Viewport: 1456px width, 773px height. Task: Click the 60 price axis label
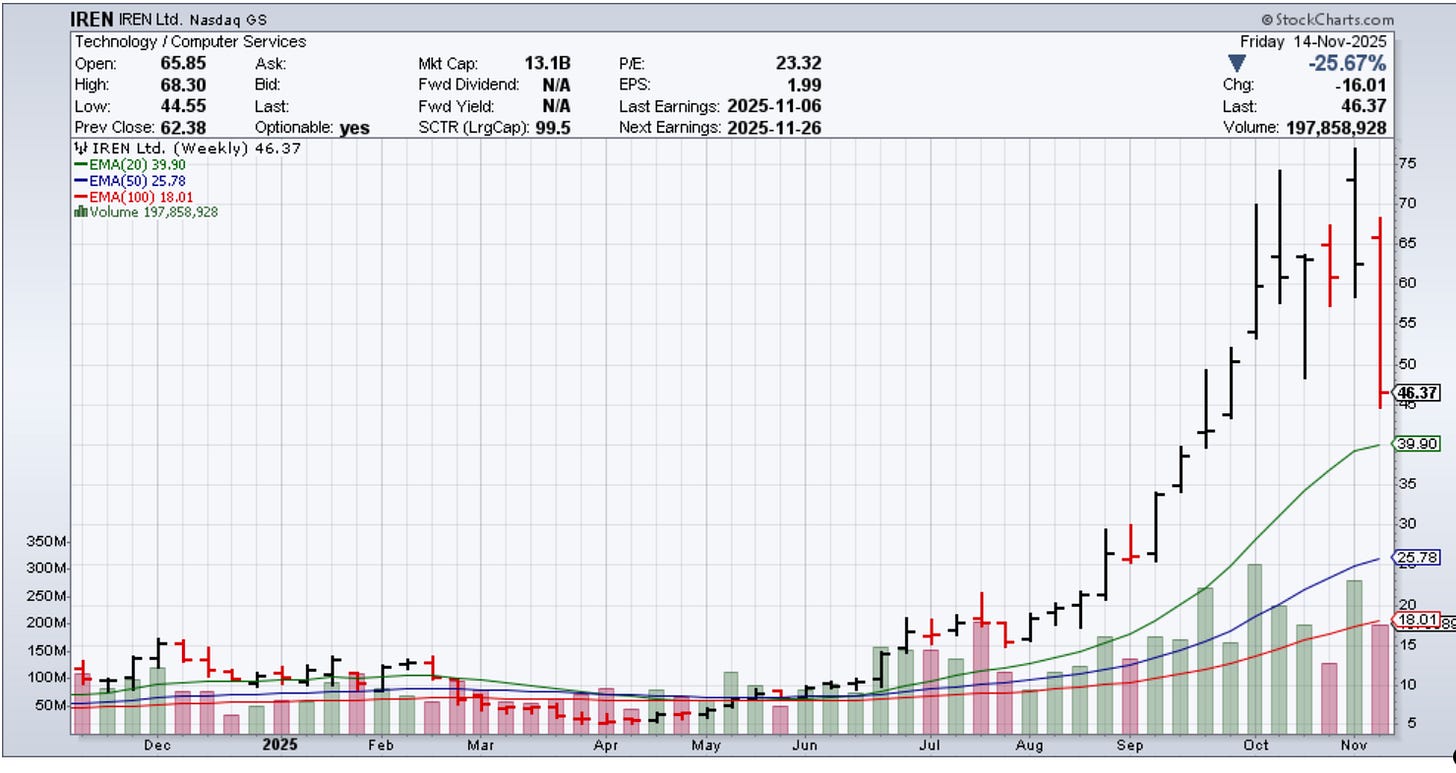1408,283
